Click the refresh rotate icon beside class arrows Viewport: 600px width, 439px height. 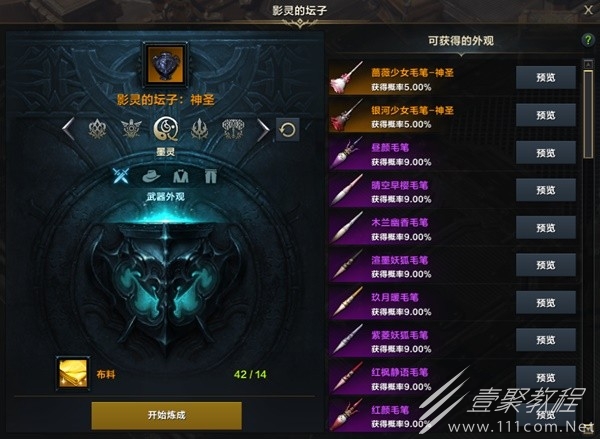click(287, 130)
